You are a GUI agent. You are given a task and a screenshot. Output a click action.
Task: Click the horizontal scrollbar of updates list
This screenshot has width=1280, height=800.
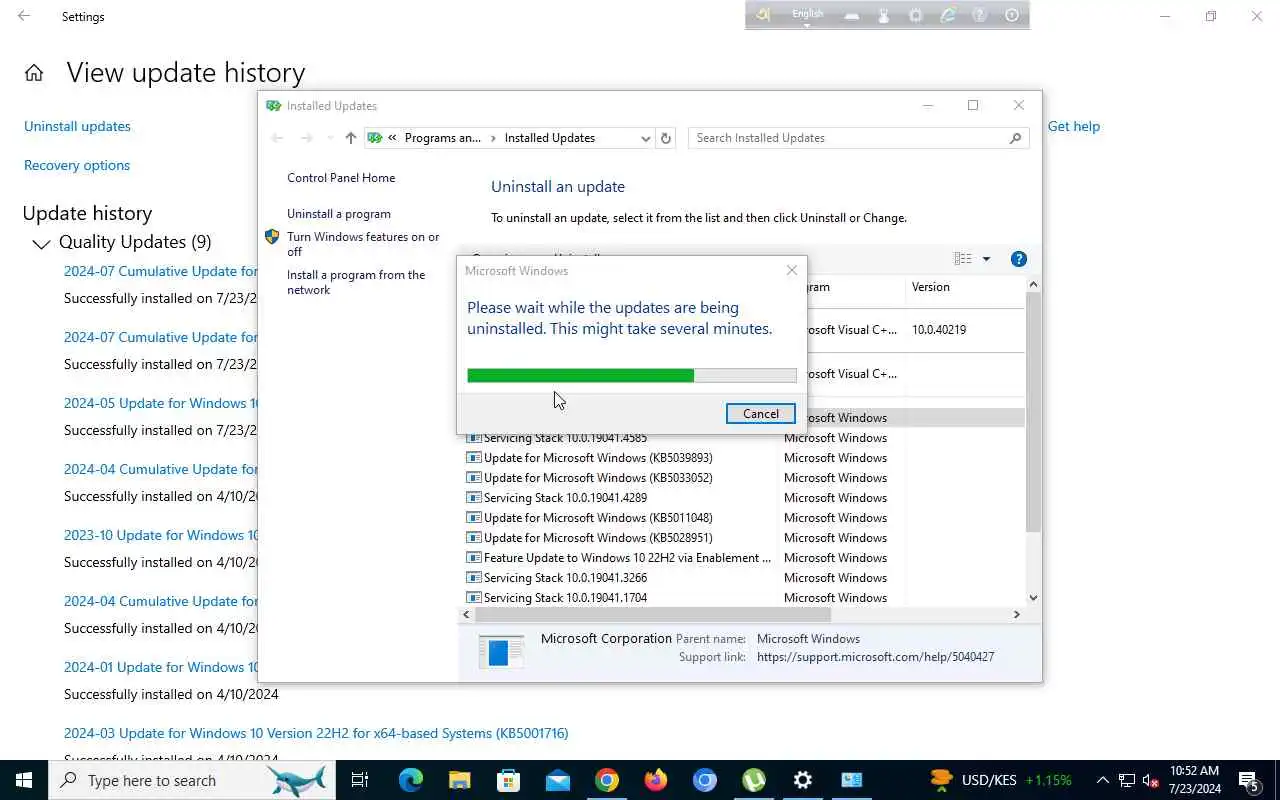point(653,614)
